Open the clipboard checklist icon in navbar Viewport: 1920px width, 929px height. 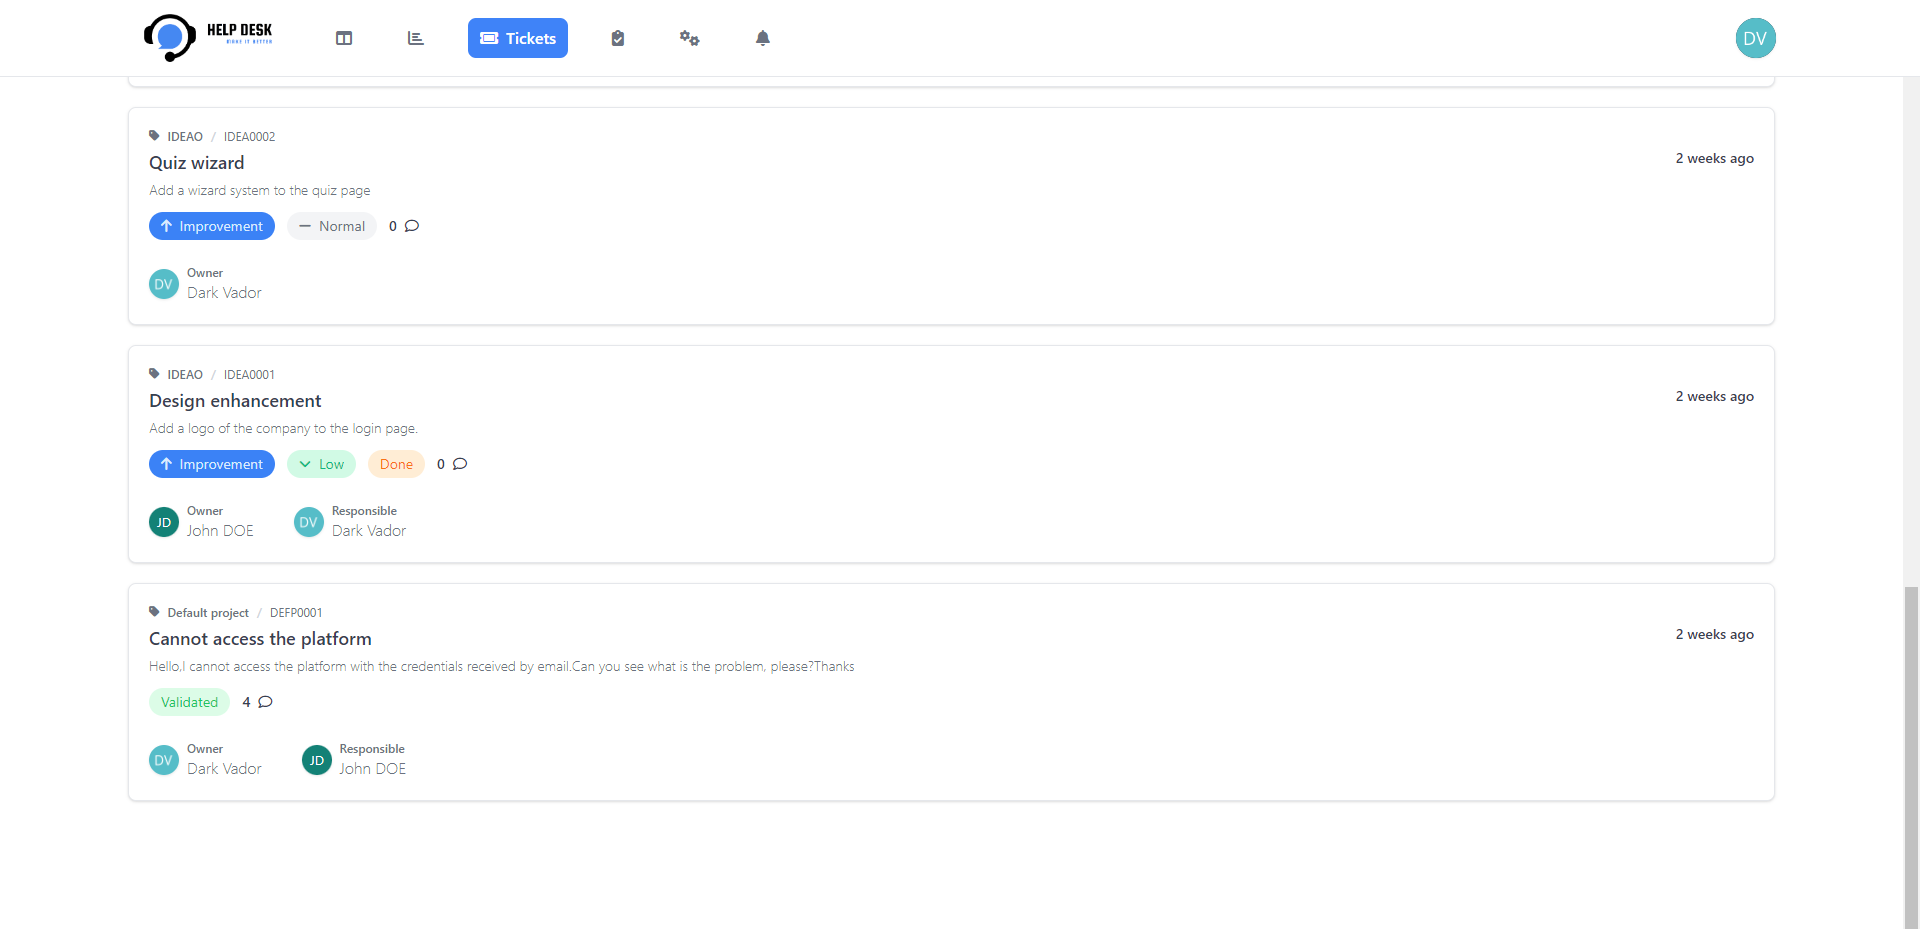click(618, 38)
